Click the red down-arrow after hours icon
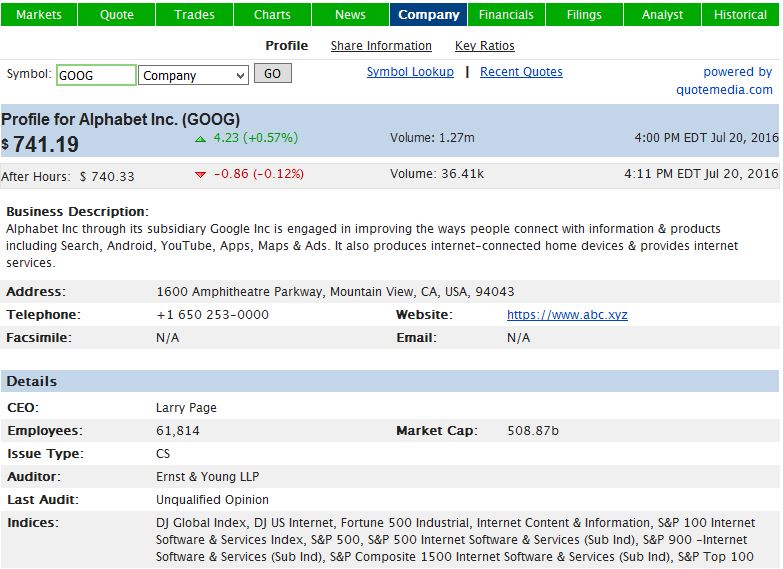The height and width of the screenshot is (569, 783). point(200,174)
